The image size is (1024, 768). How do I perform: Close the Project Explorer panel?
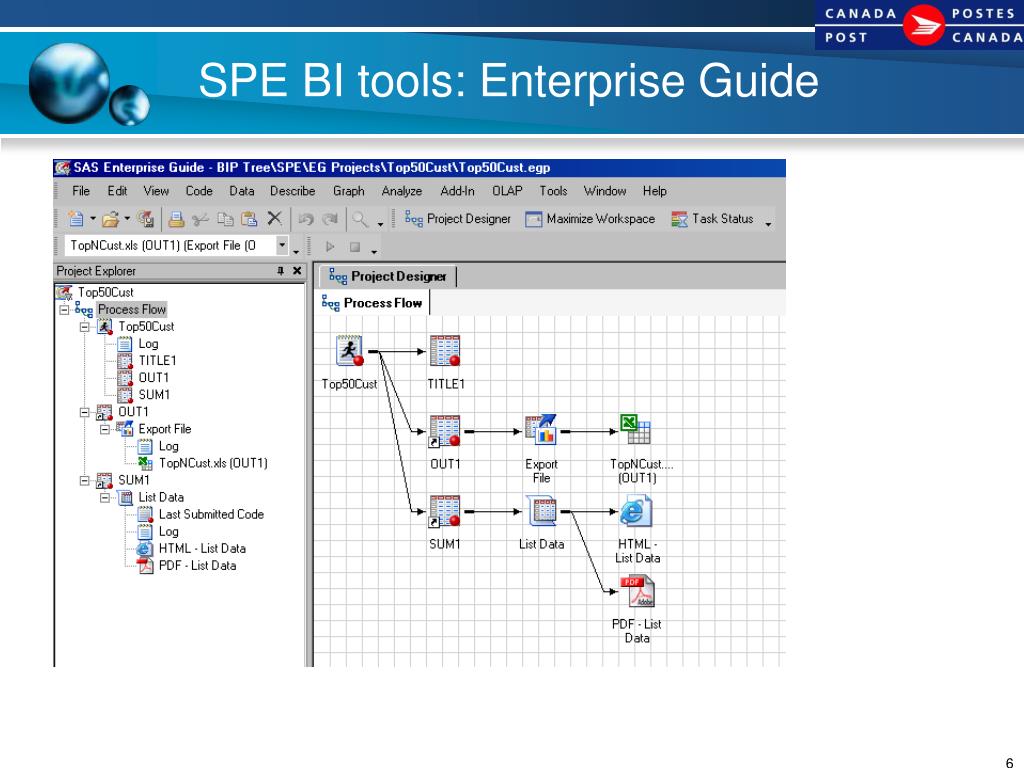(297, 270)
